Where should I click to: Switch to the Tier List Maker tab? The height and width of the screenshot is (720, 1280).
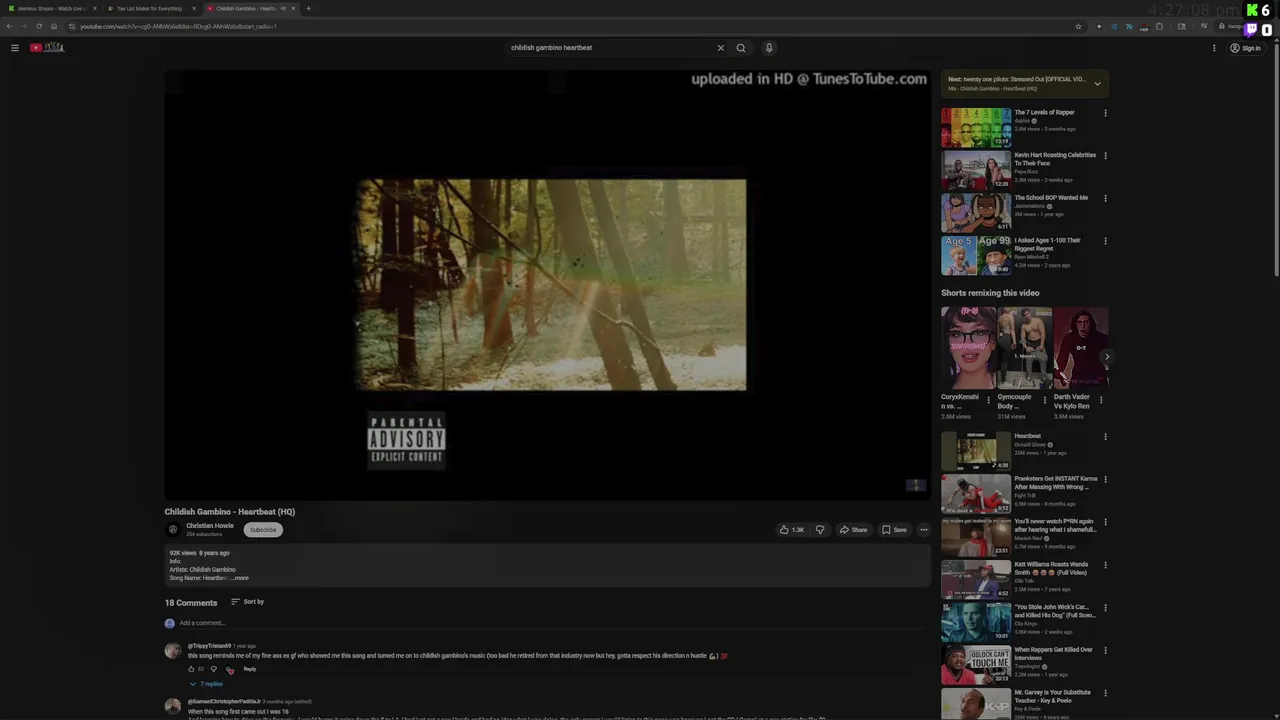(148, 8)
